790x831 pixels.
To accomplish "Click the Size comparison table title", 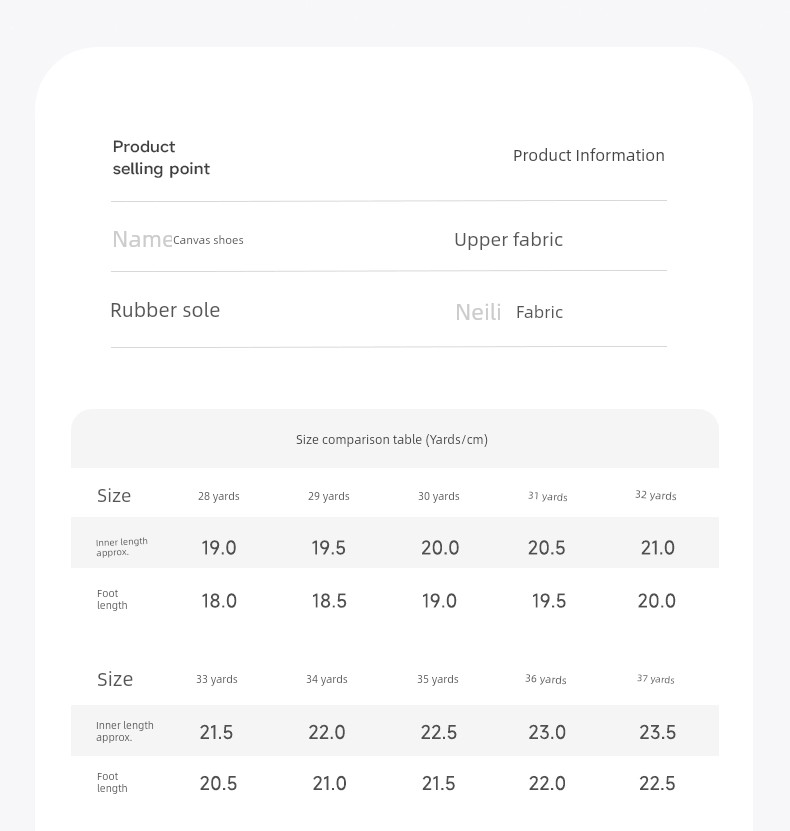I will 392,439.
